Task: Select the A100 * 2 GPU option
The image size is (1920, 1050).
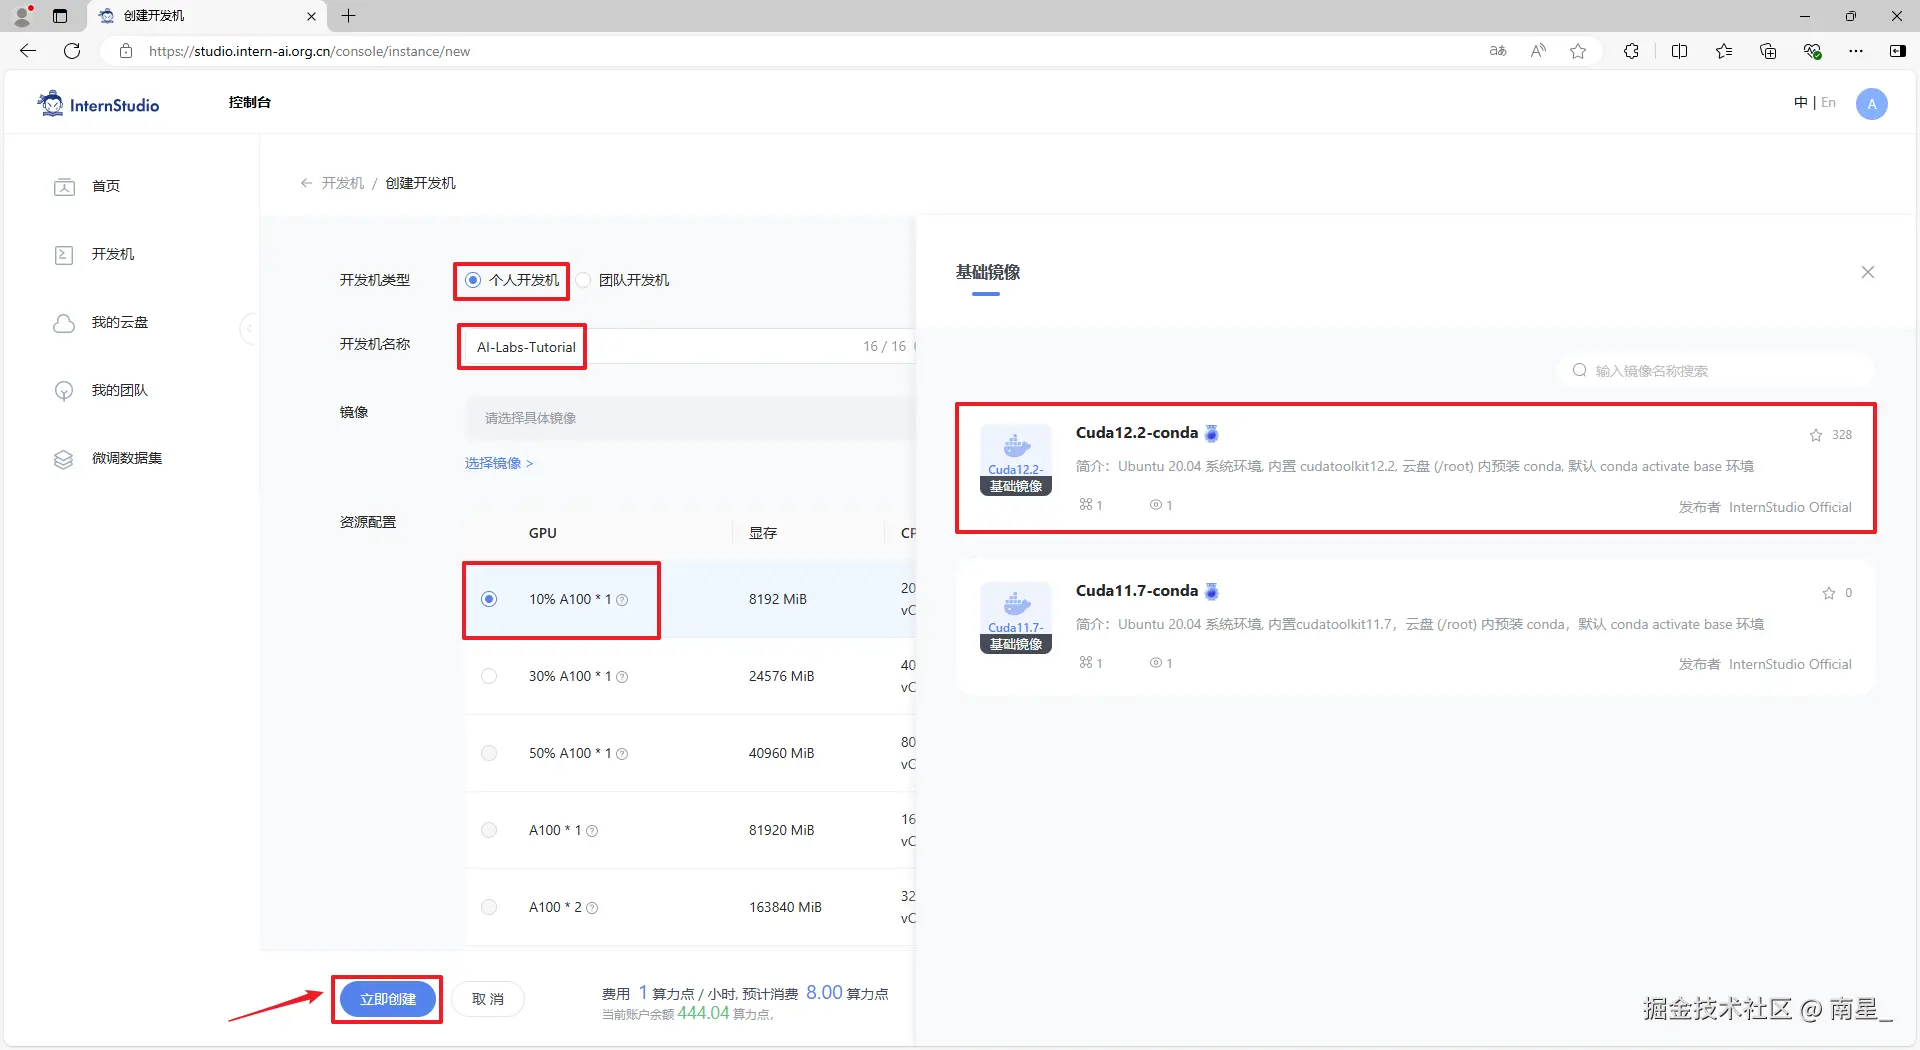Action: [489, 907]
